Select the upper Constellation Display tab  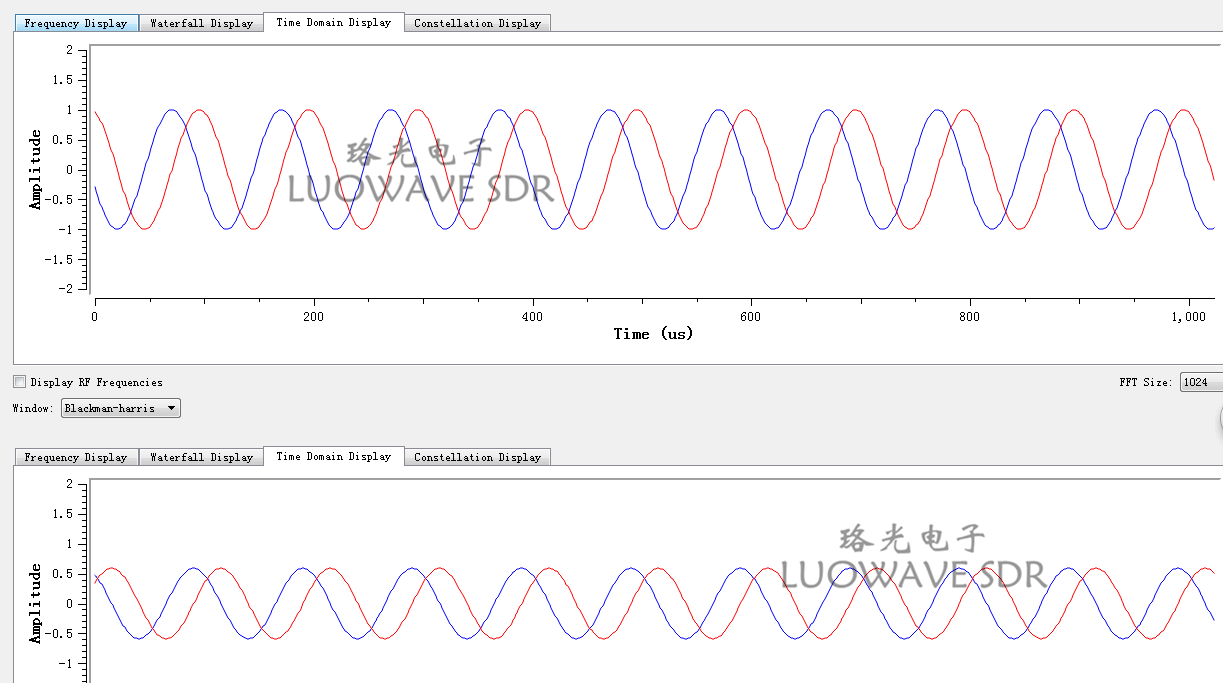point(477,22)
